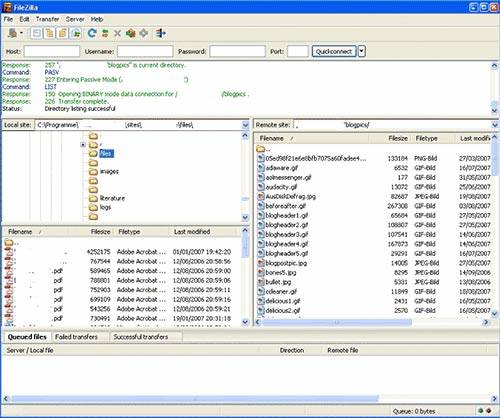Click the remote parent folder '..' icon
500x418 pixels.
tap(261, 149)
